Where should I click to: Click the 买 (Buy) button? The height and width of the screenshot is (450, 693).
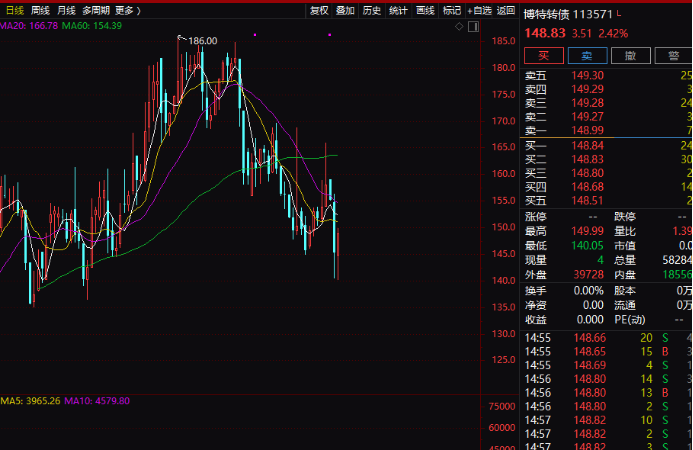pyautogui.click(x=543, y=56)
